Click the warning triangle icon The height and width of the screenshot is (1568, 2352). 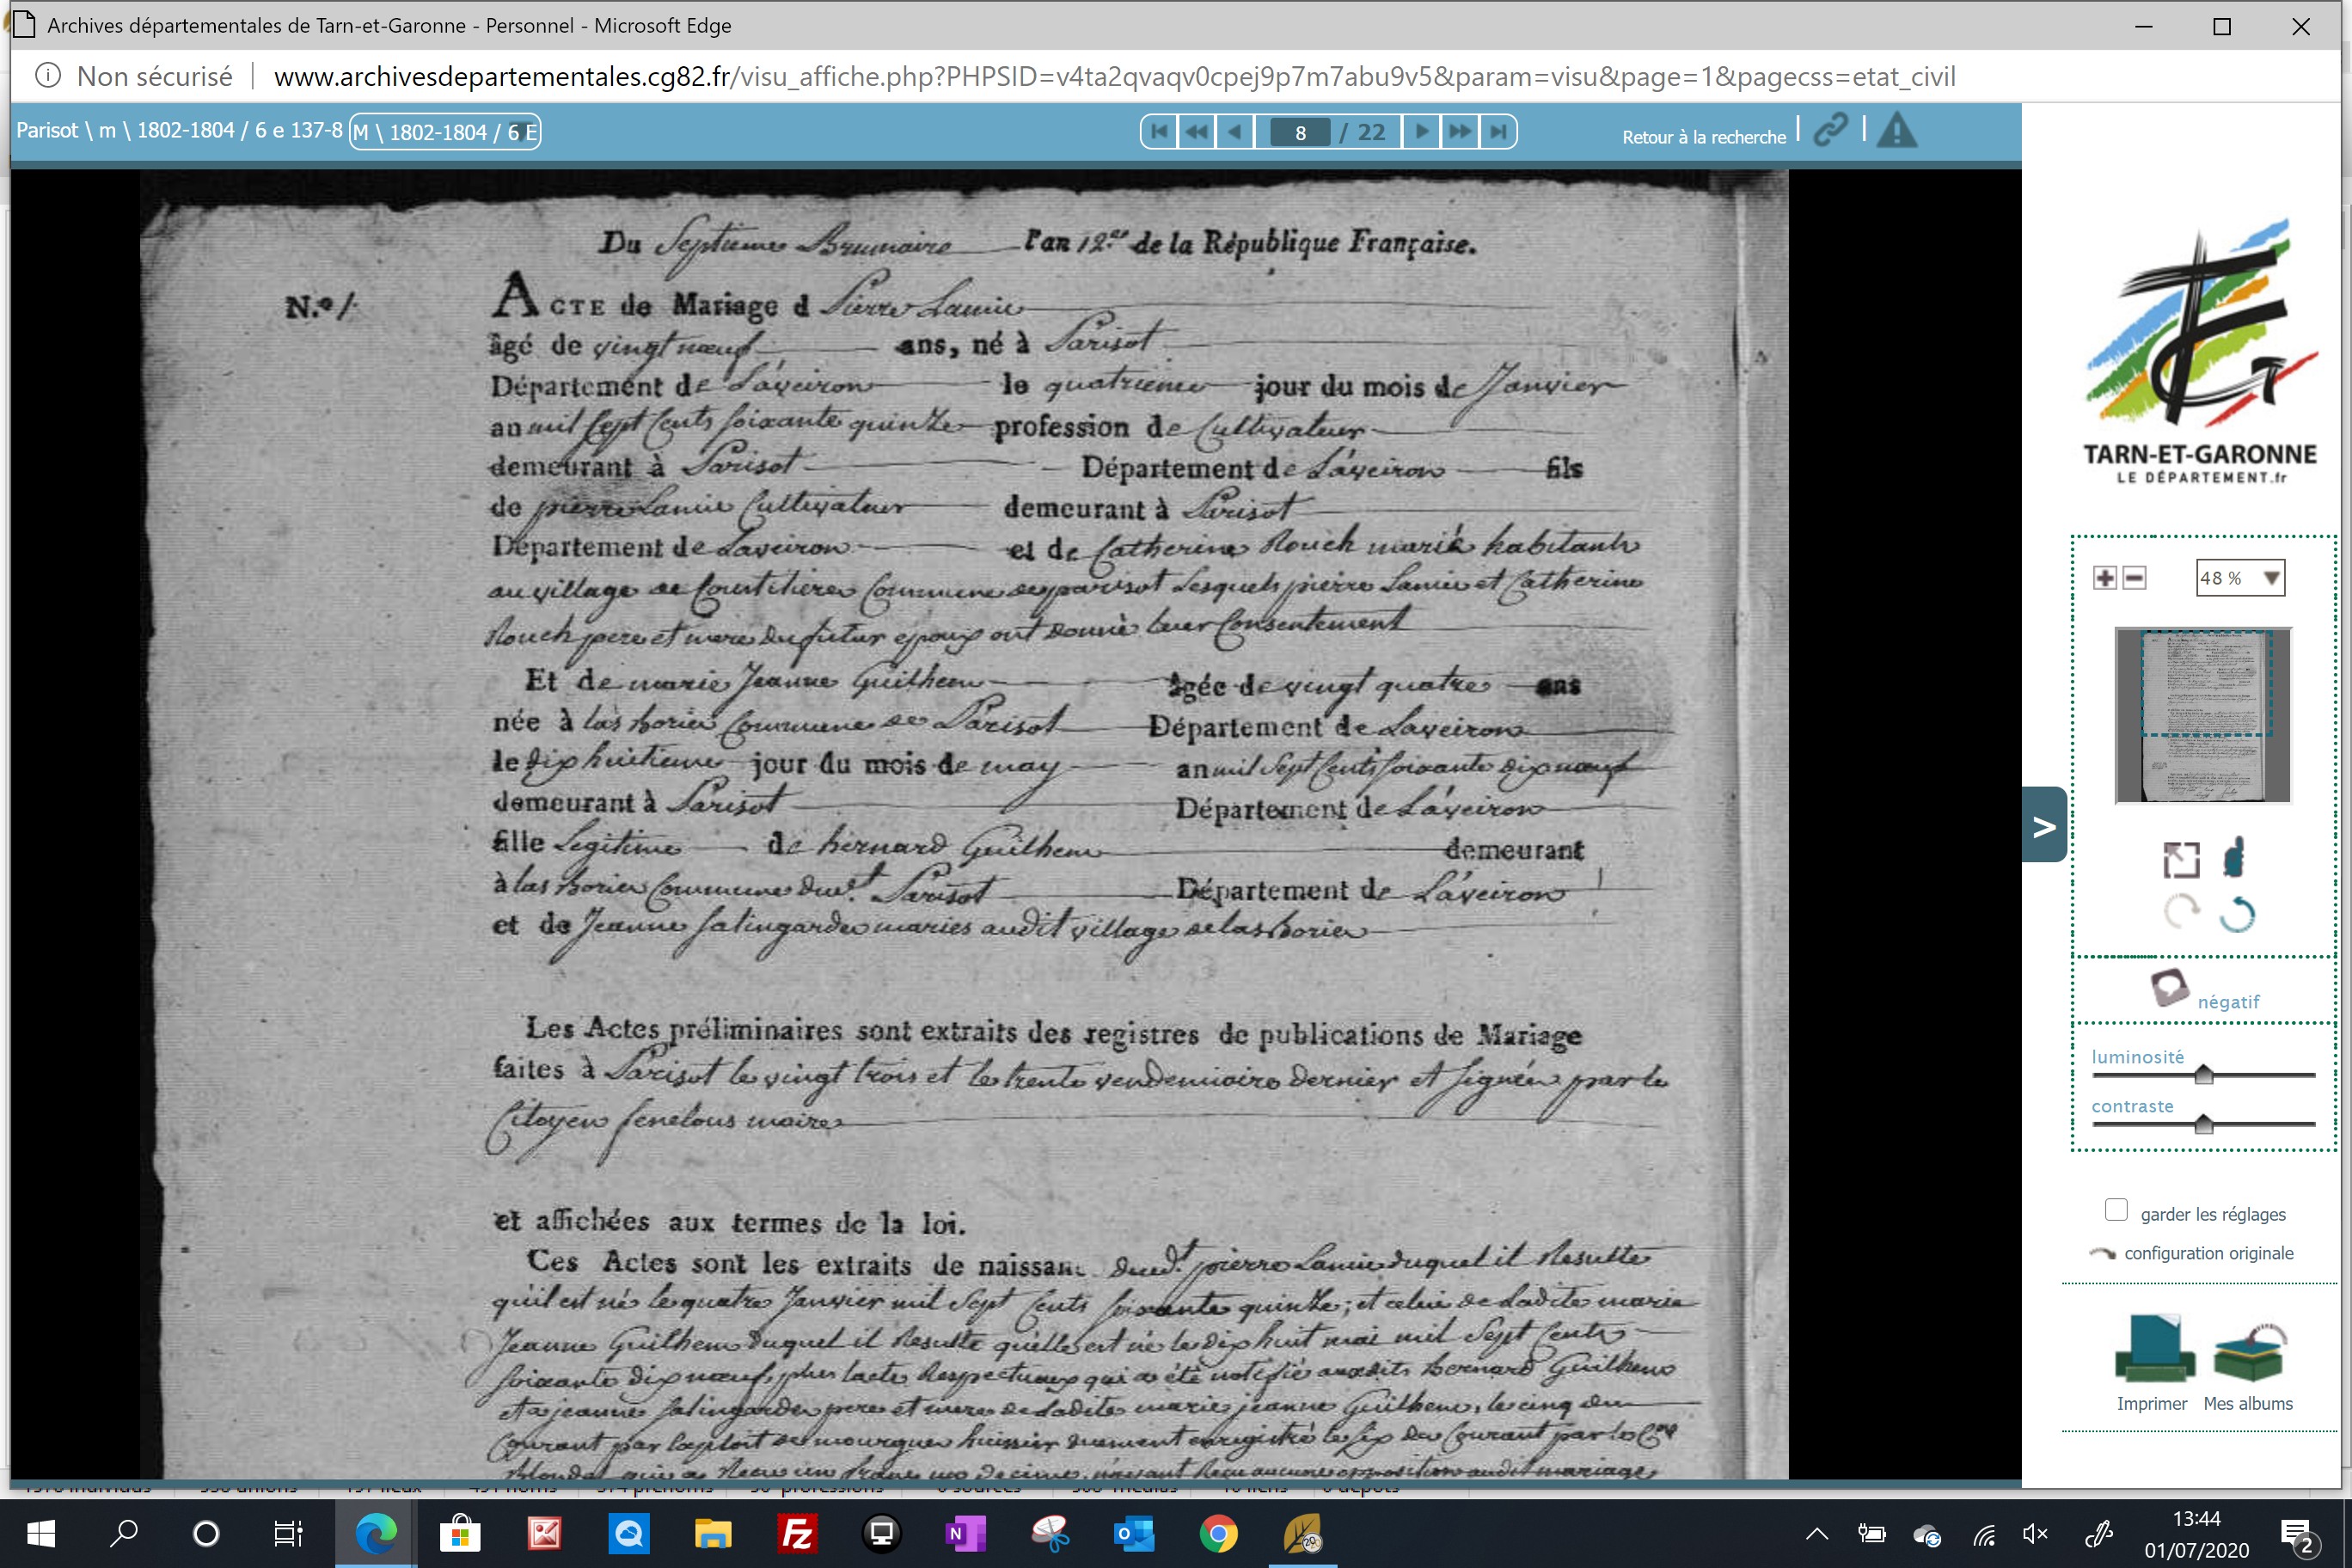point(1897,130)
